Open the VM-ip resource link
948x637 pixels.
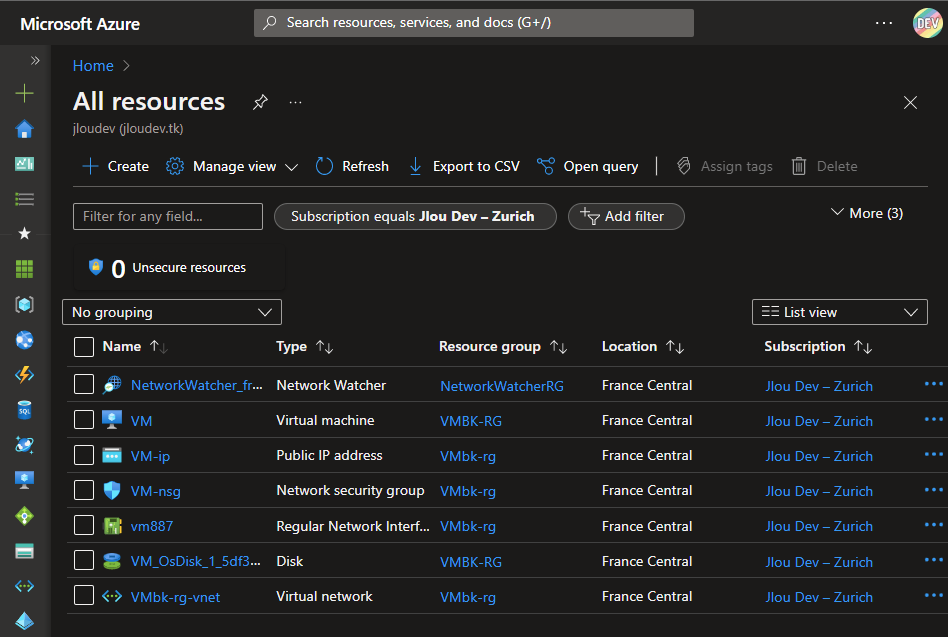click(151, 456)
